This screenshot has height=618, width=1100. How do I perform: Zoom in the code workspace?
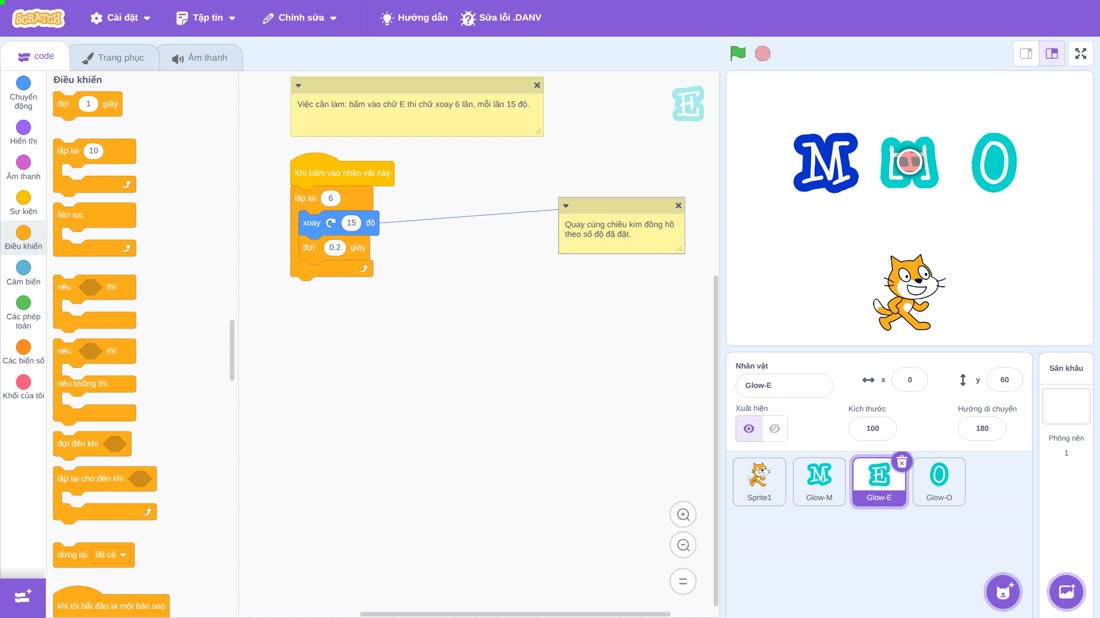click(x=683, y=514)
